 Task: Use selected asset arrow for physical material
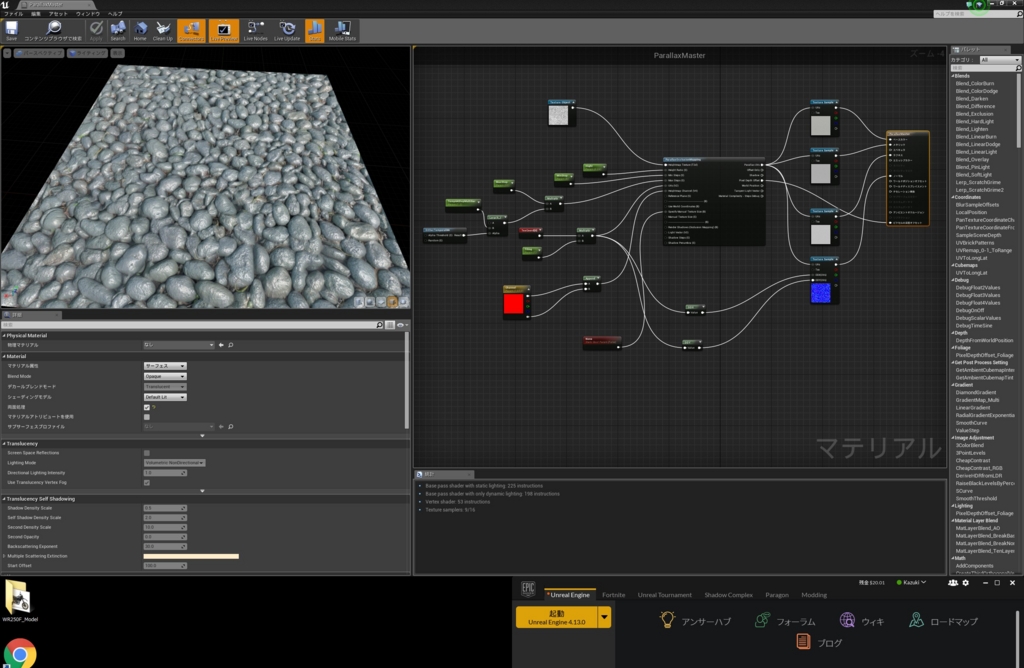pyautogui.click(x=221, y=345)
